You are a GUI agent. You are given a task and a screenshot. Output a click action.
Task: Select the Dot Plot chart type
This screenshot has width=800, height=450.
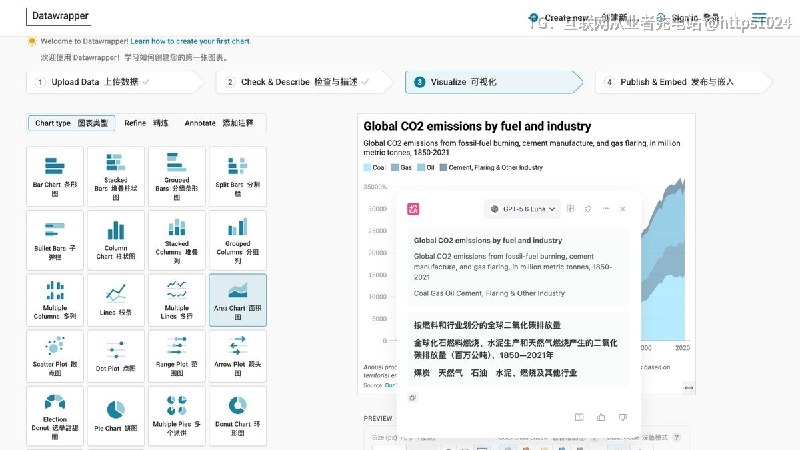[116, 356]
